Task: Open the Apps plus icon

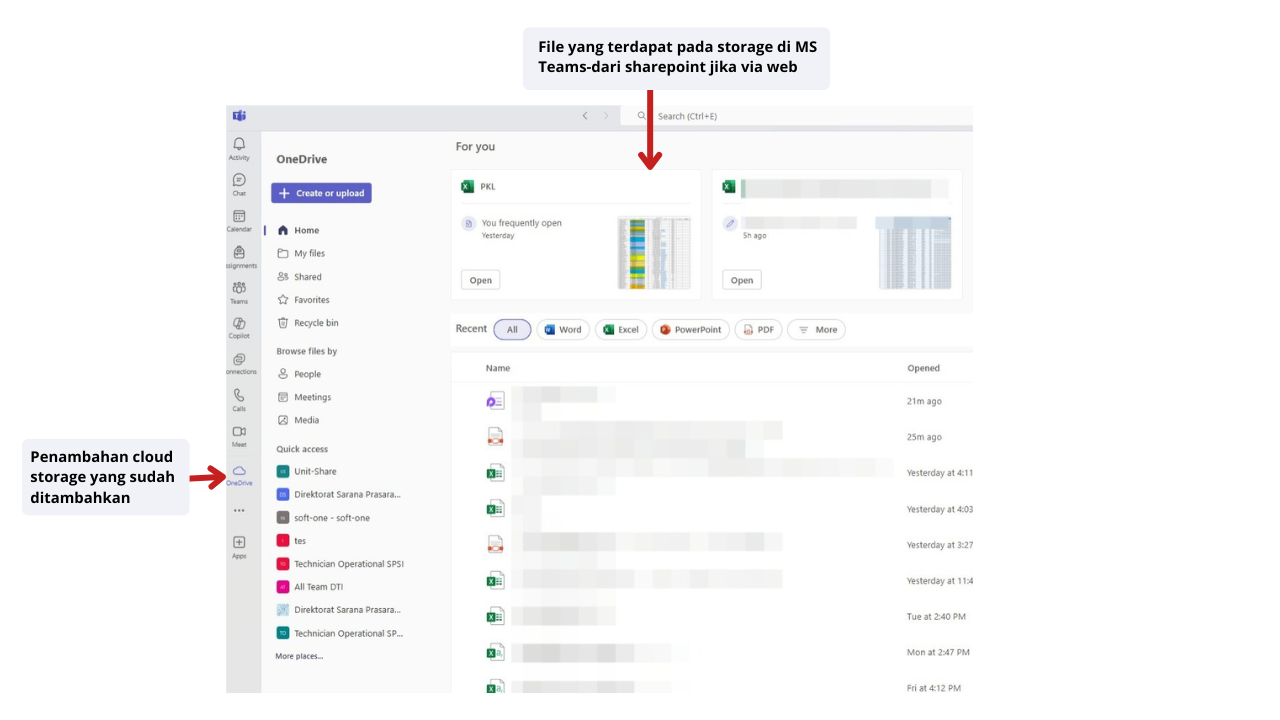Action: pyautogui.click(x=239, y=543)
